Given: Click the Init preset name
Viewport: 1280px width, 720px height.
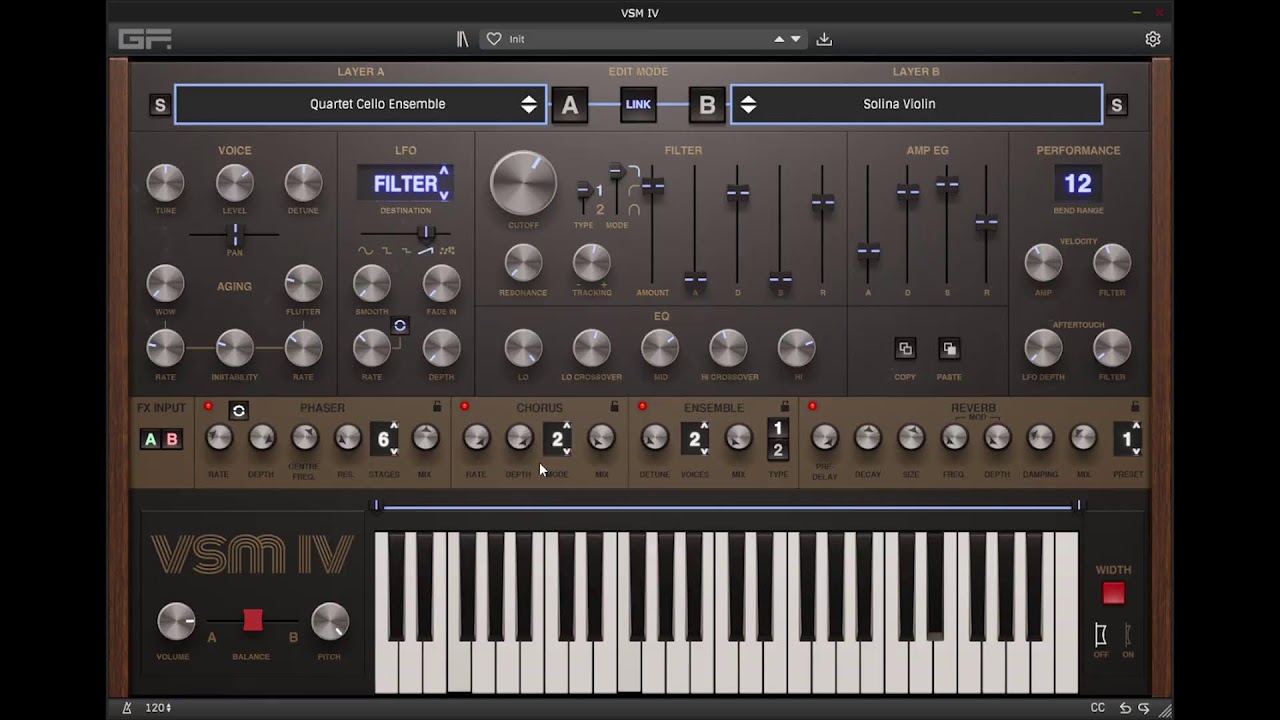Looking at the screenshot, I should [x=517, y=39].
